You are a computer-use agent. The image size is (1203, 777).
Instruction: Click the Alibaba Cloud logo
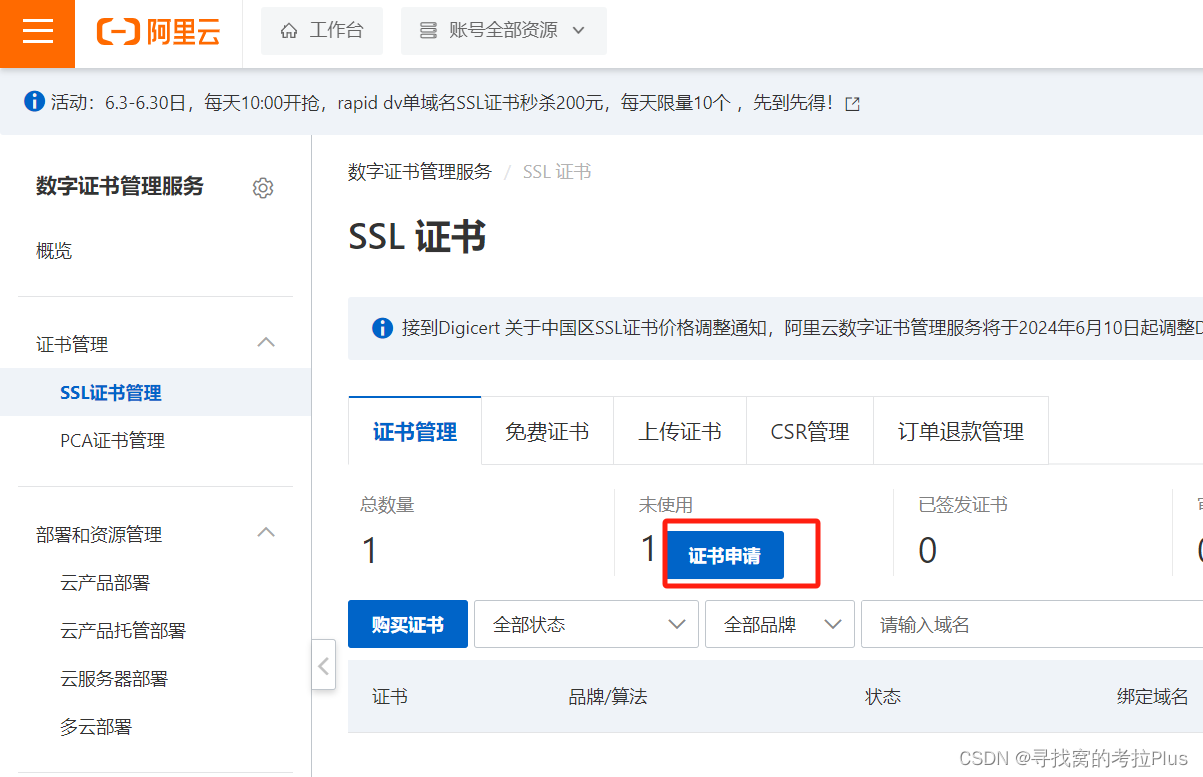[158, 32]
